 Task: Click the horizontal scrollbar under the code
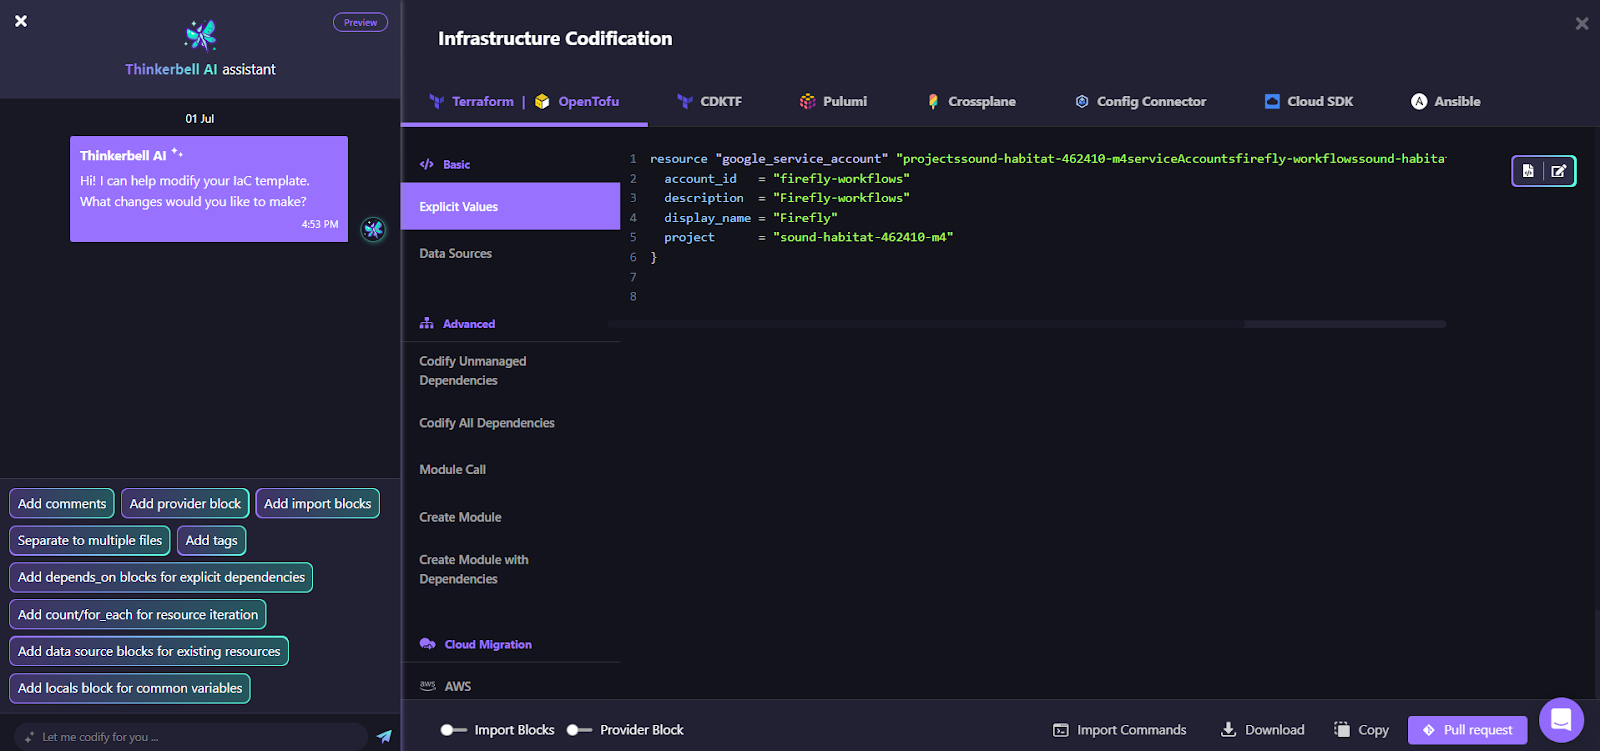pos(1027,324)
